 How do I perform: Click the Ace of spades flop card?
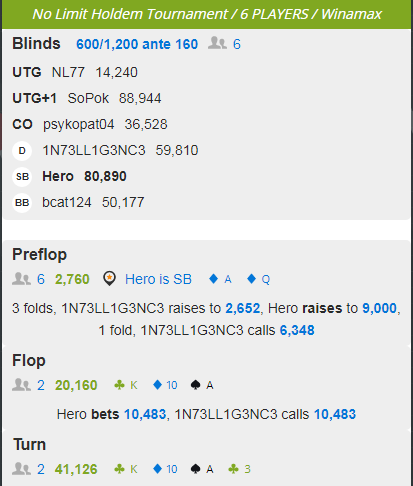[x=202, y=385]
